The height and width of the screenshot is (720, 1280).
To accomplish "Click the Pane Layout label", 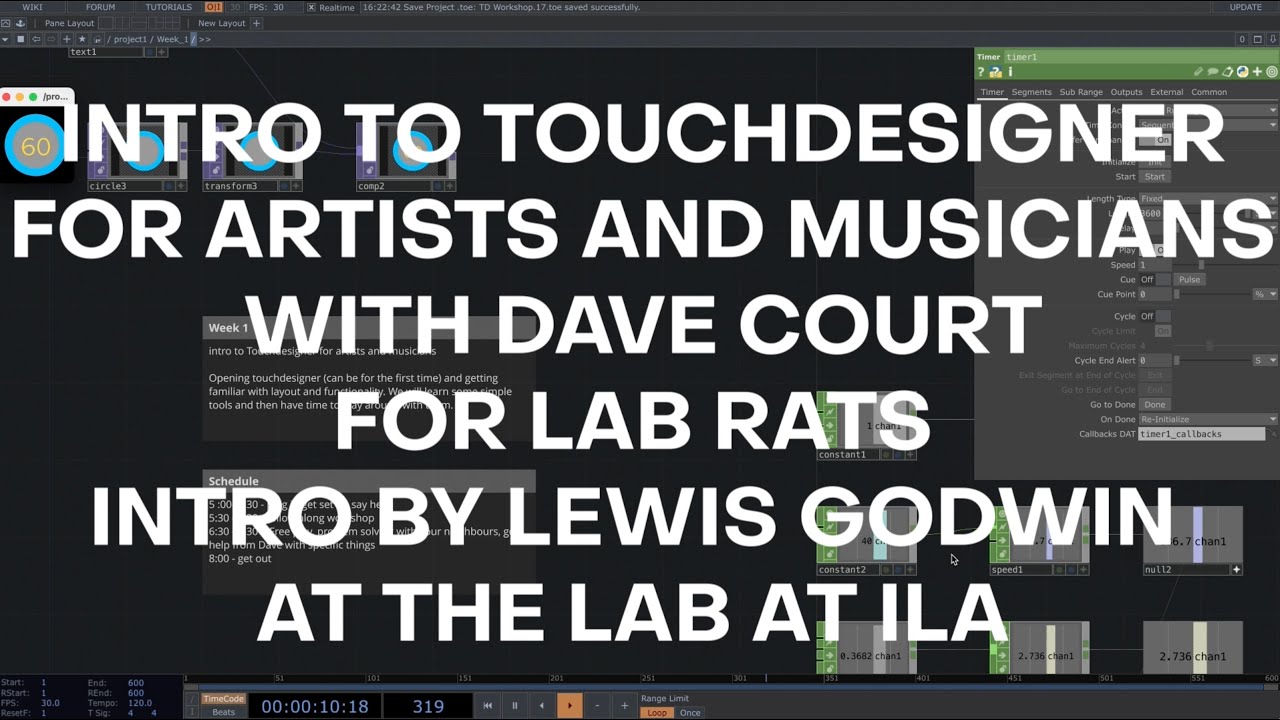I will (x=70, y=23).
